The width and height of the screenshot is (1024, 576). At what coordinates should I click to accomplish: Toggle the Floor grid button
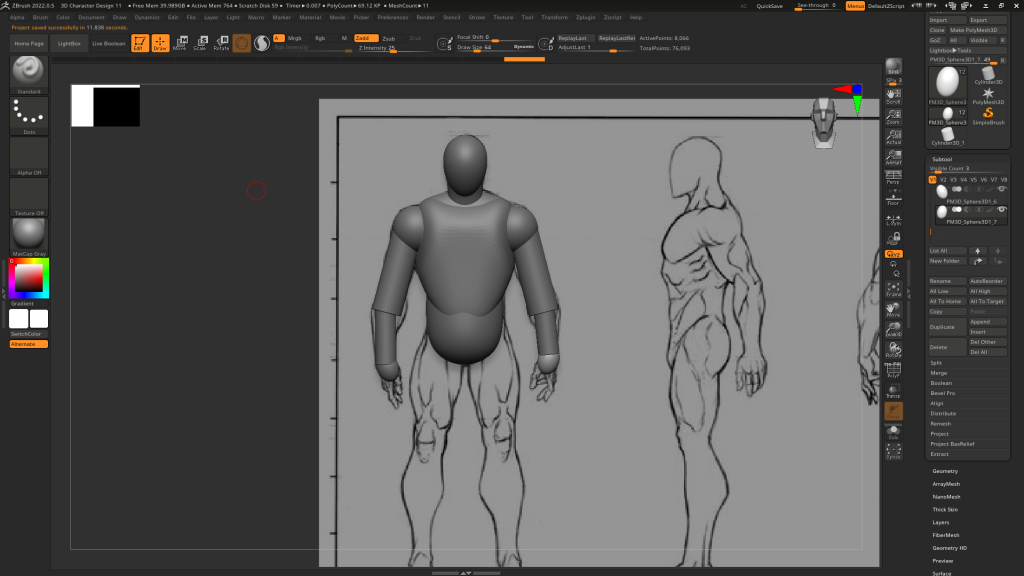[x=893, y=199]
